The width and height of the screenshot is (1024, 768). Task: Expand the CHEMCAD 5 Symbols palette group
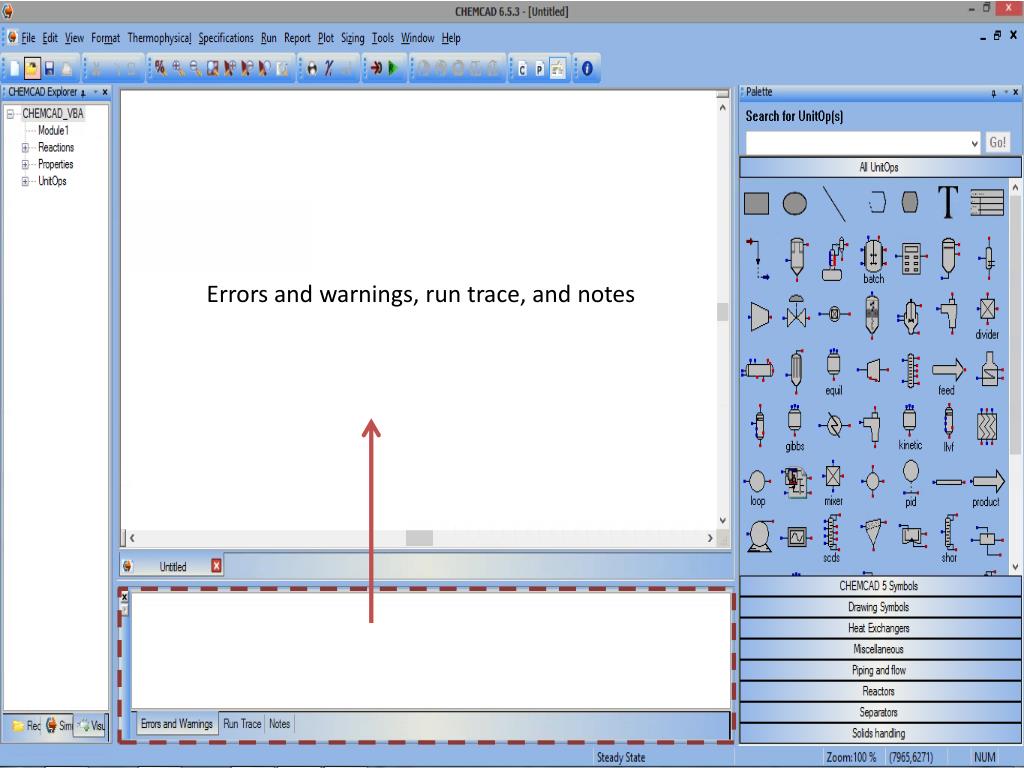coord(878,586)
